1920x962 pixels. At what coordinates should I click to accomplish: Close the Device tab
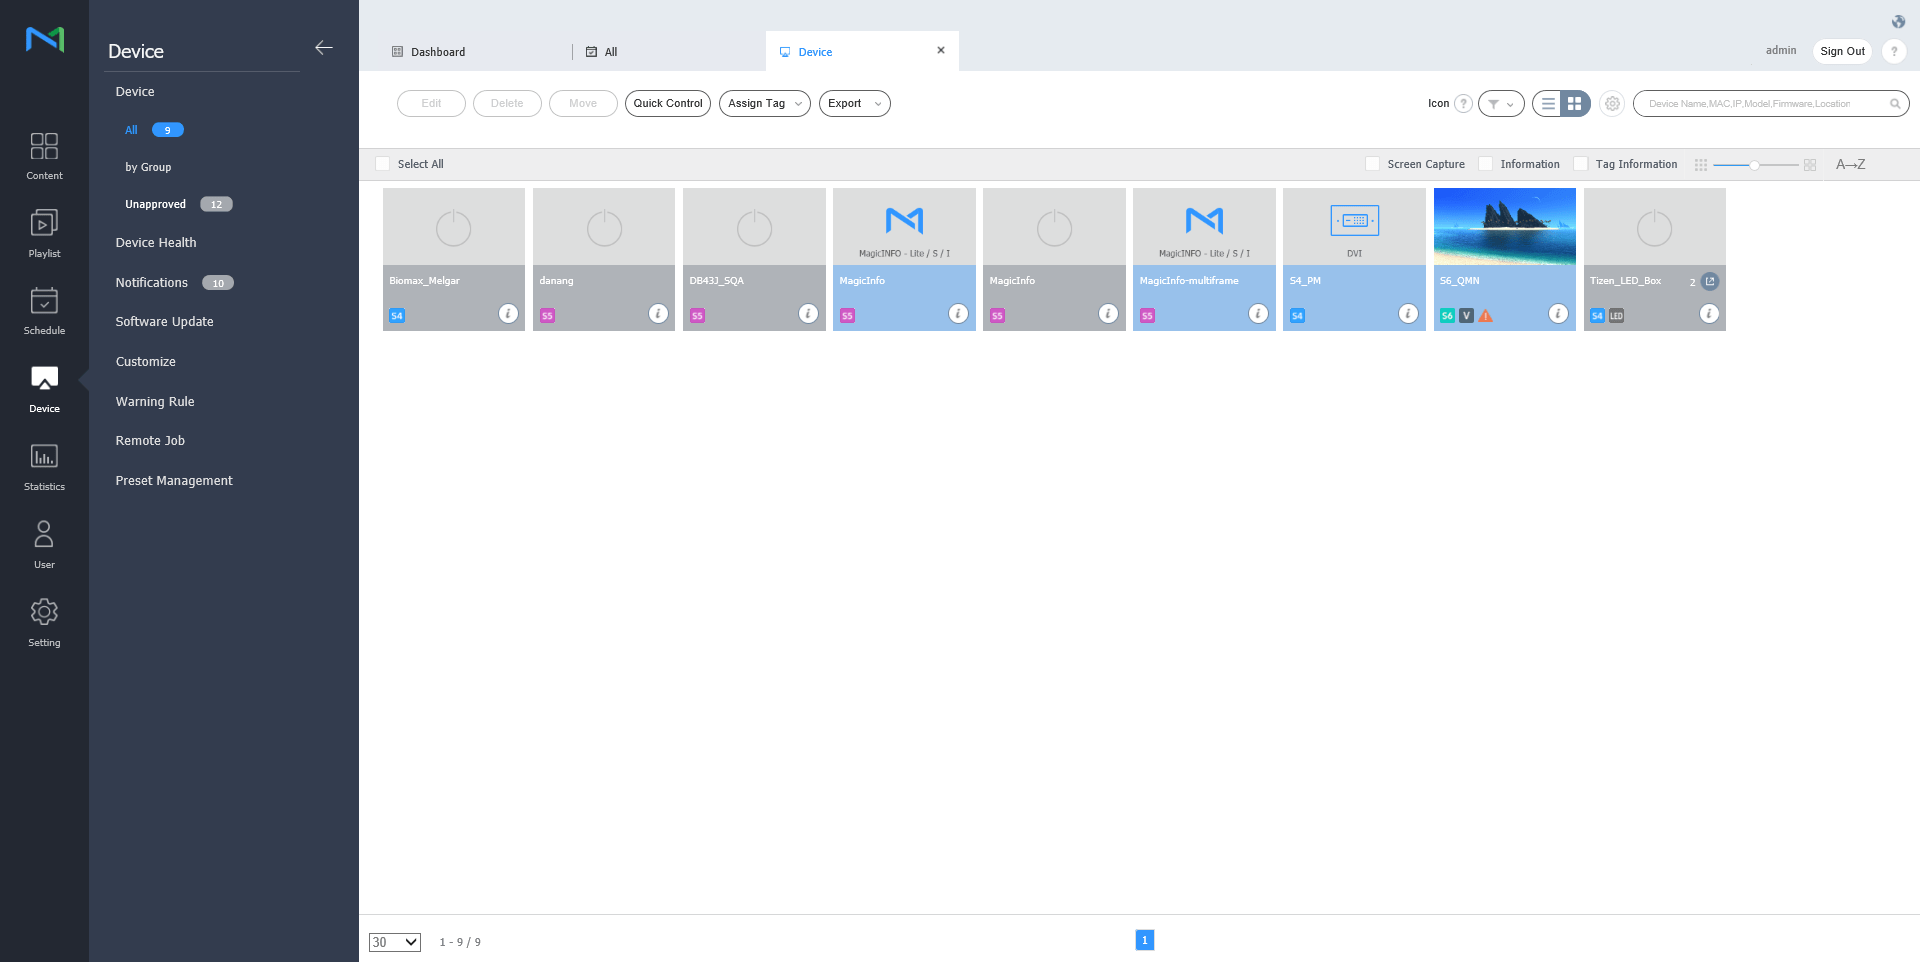click(x=941, y=50)
